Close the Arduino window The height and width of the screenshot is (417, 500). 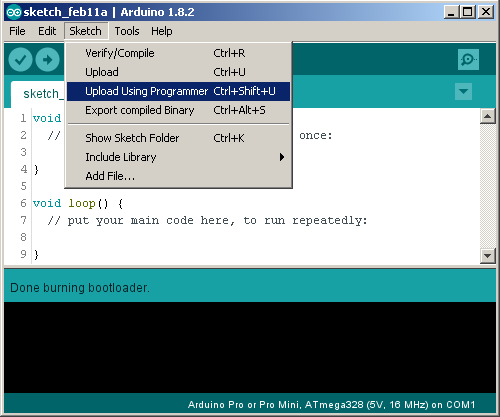(x=486, y=12)
